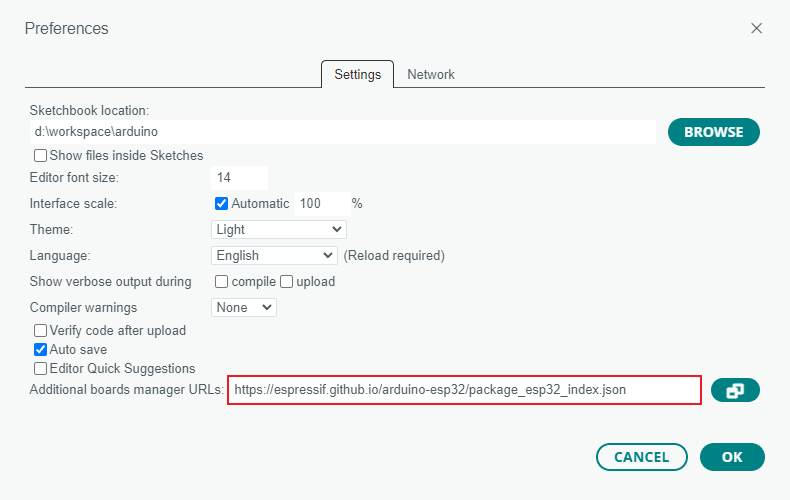Confirm preferences with the OK button
This screenshot has width=790, height=500.
point(732,457)
